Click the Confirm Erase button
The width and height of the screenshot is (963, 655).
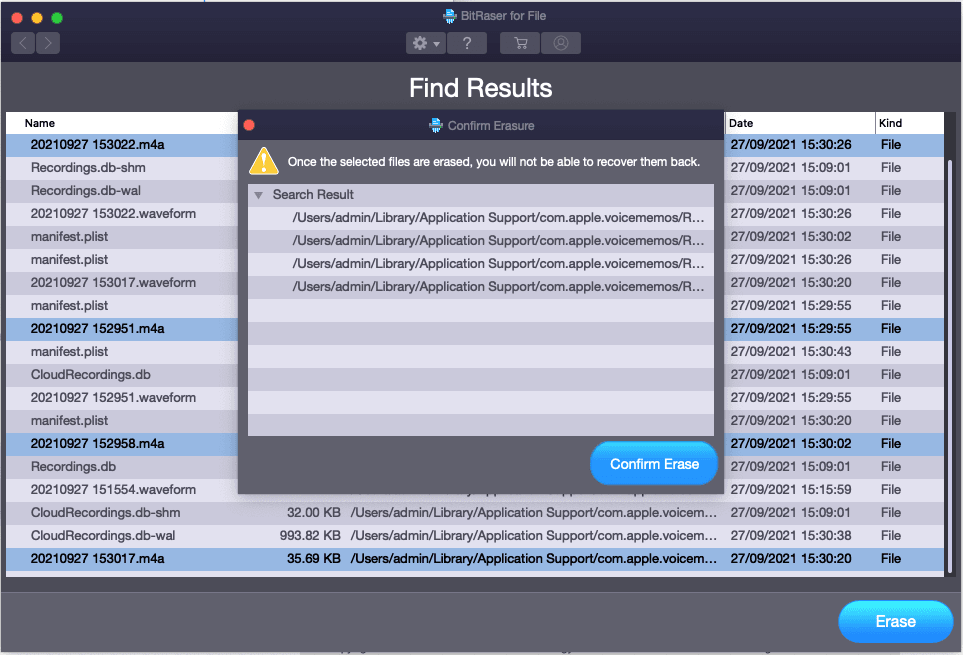click(654, 464)
